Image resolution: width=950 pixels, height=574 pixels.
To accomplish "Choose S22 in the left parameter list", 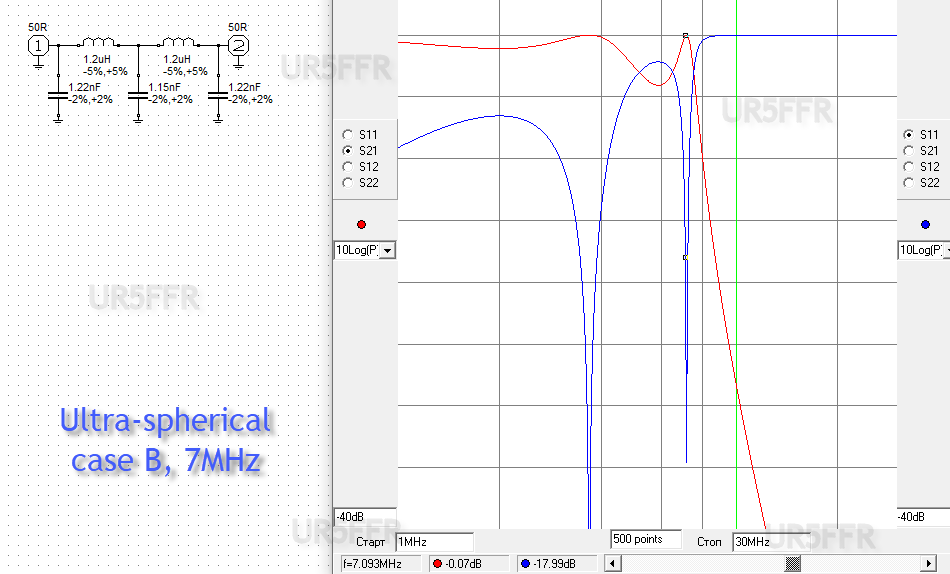I will 348,182.
